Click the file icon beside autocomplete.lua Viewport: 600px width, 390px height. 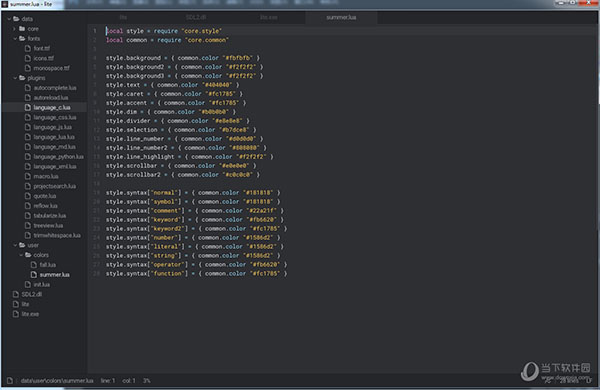click(x=28, y=88)
